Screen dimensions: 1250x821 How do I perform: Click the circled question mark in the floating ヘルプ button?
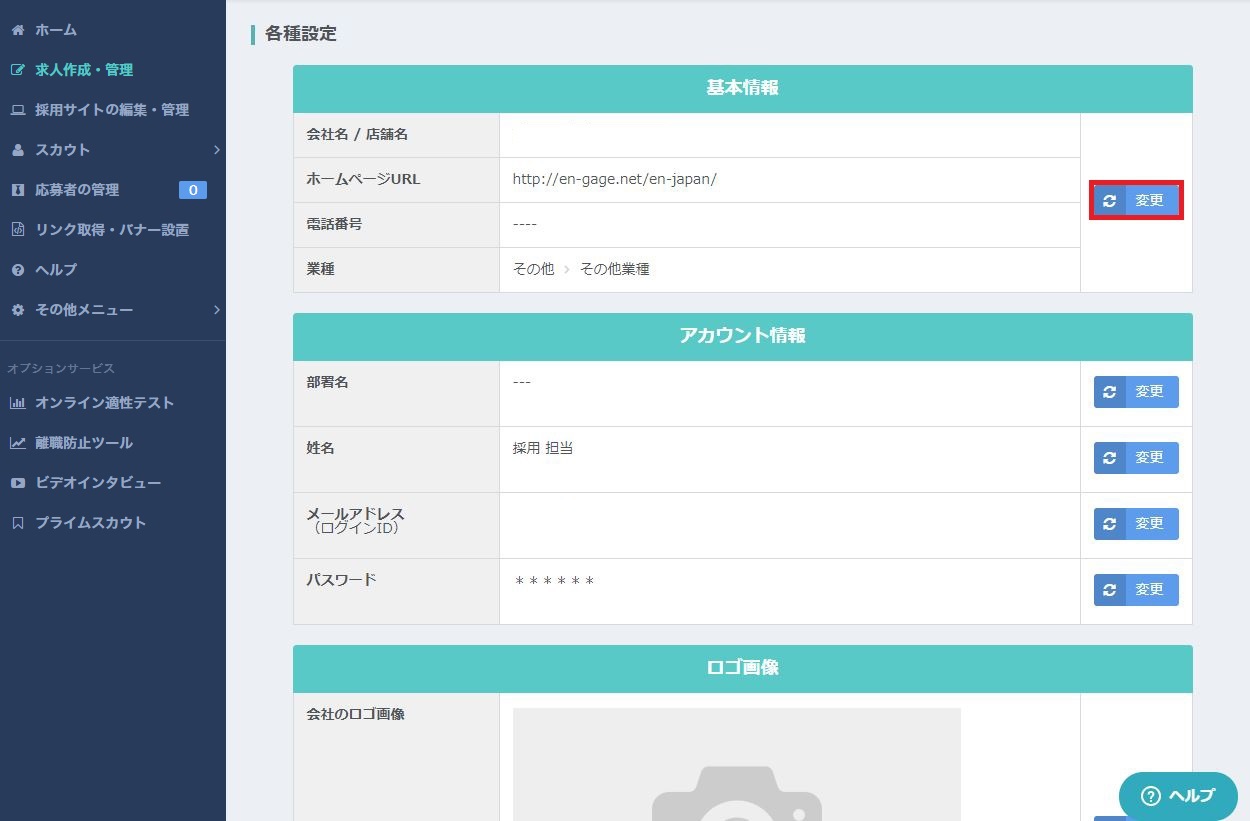pyautogui.click(x=1150, y=796)
